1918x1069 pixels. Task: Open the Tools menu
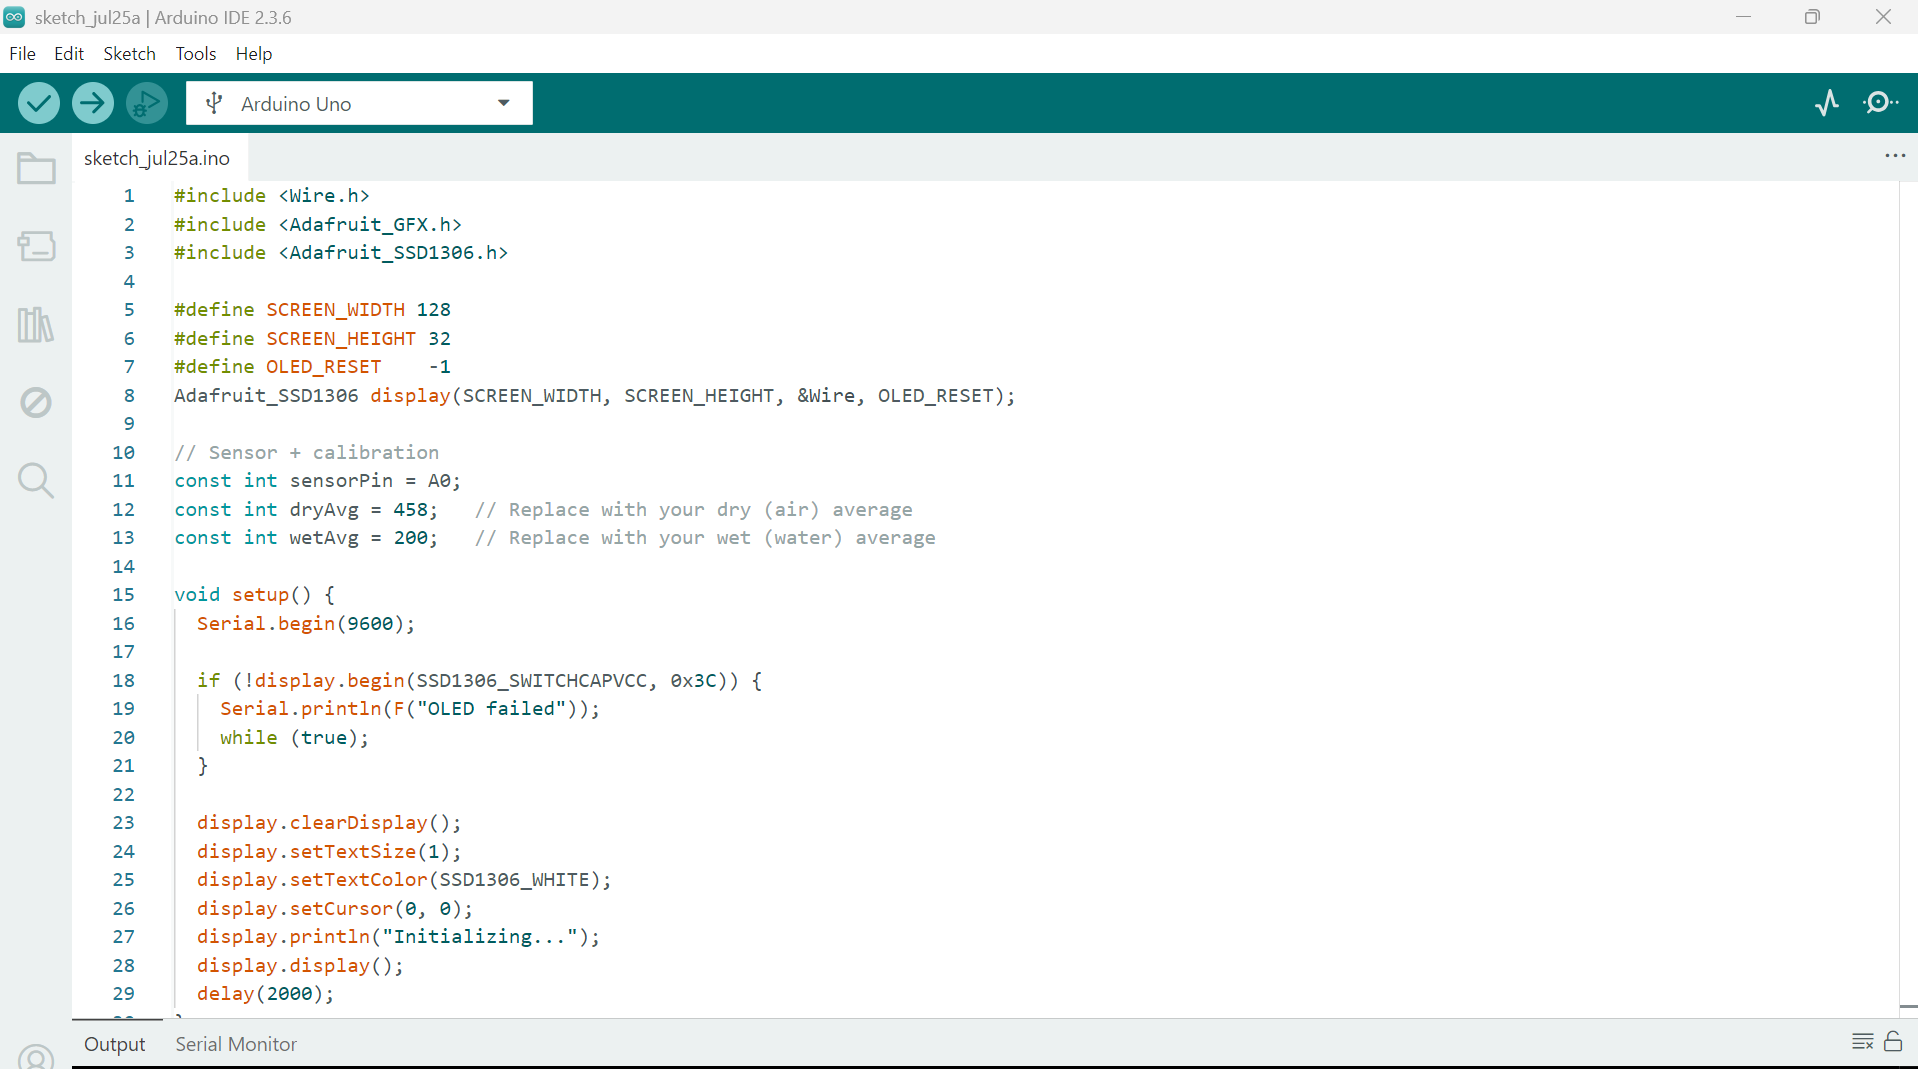[x=196, y=54]
